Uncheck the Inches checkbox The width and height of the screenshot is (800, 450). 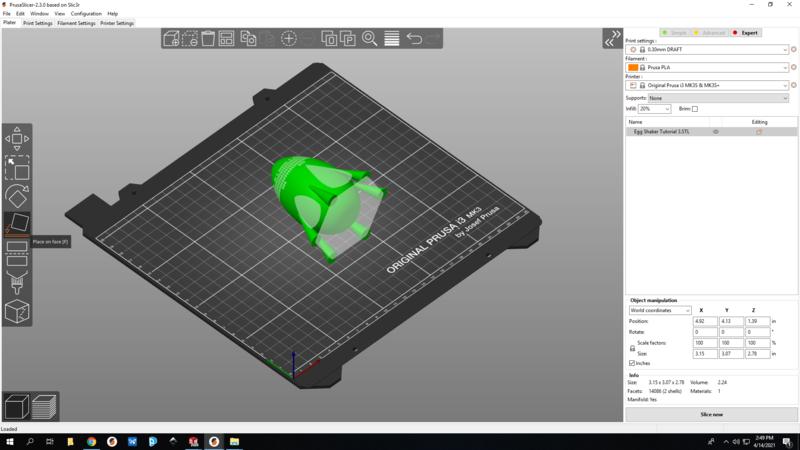pyautogui.click(x=632, y=363)
